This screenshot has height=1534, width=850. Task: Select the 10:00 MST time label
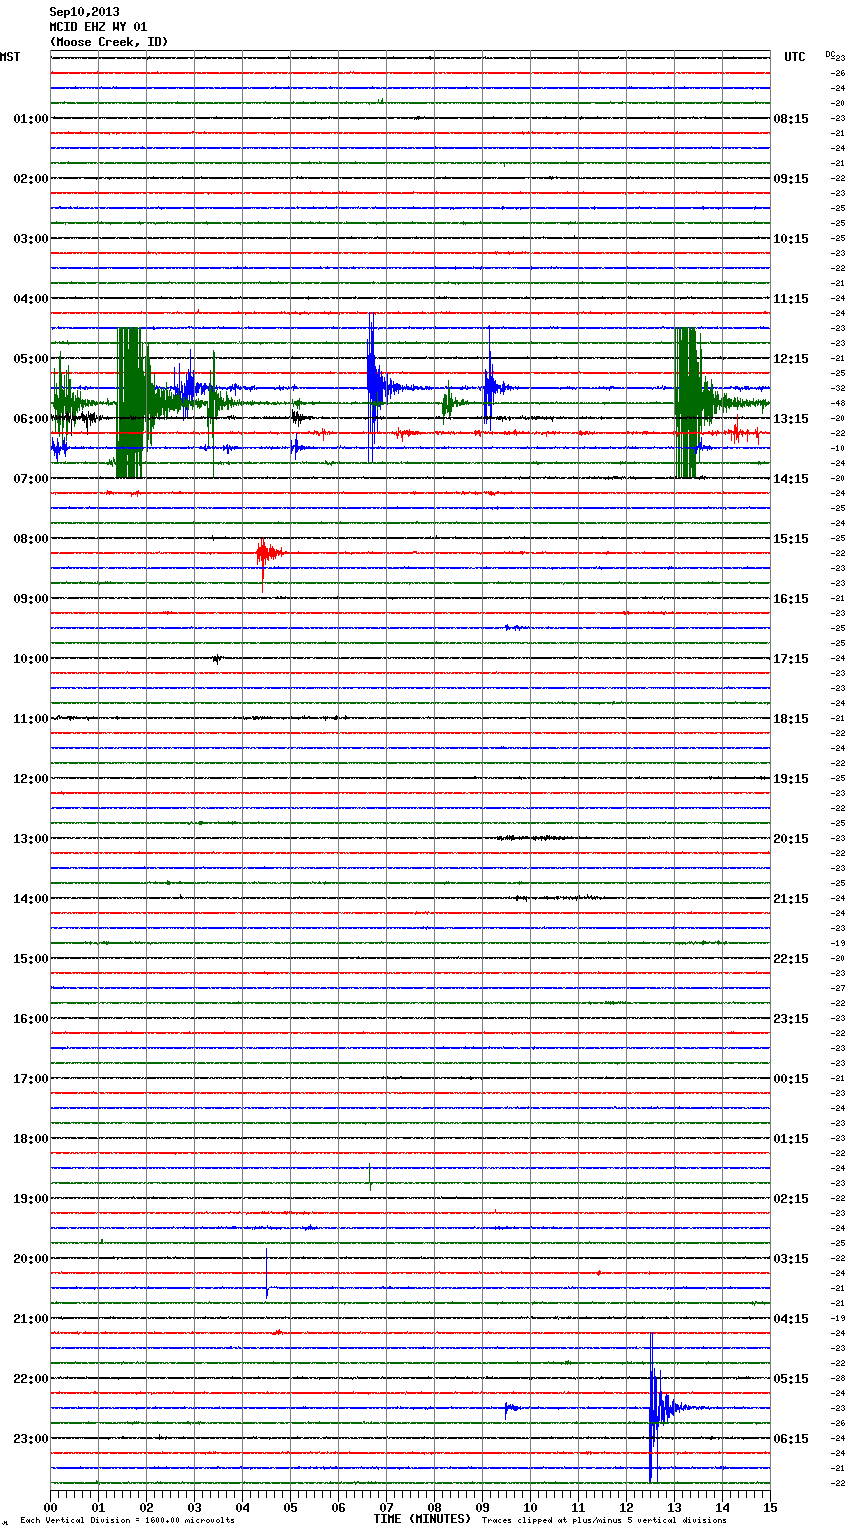(31, 658)
